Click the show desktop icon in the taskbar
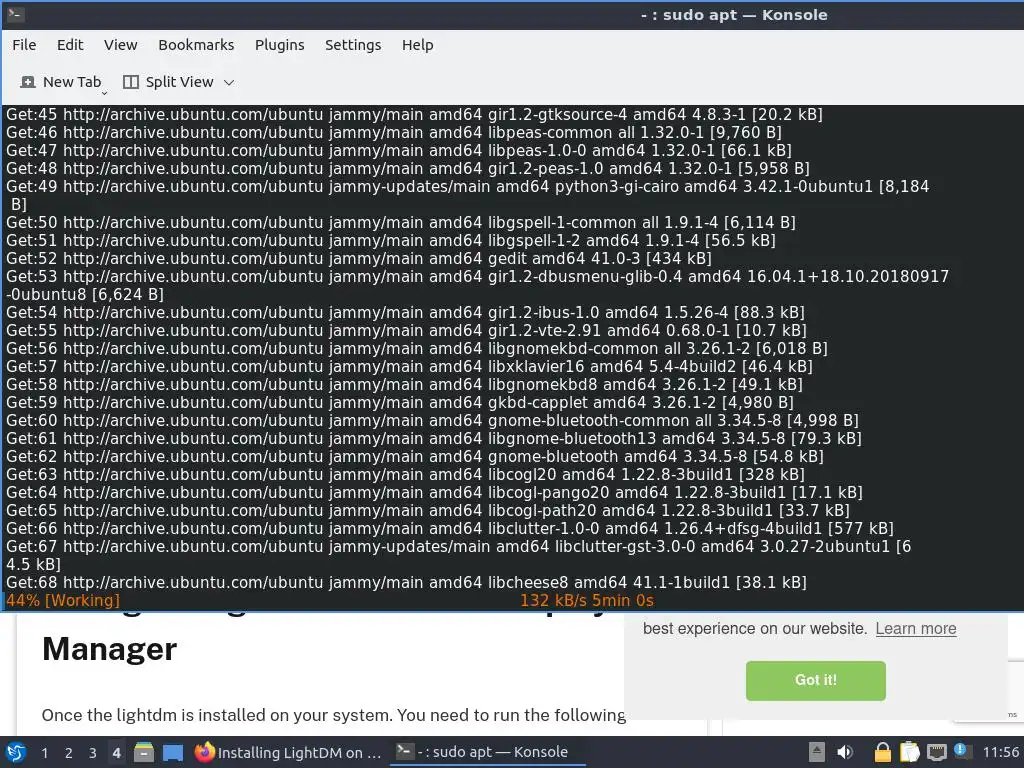1024x768 pixels. point(173,752)
